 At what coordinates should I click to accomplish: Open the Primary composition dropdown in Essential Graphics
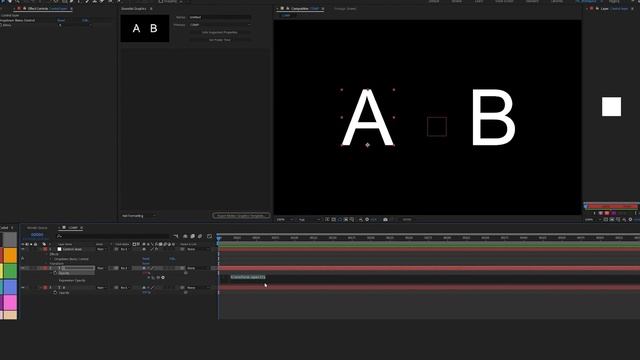[x=220, y=24]
